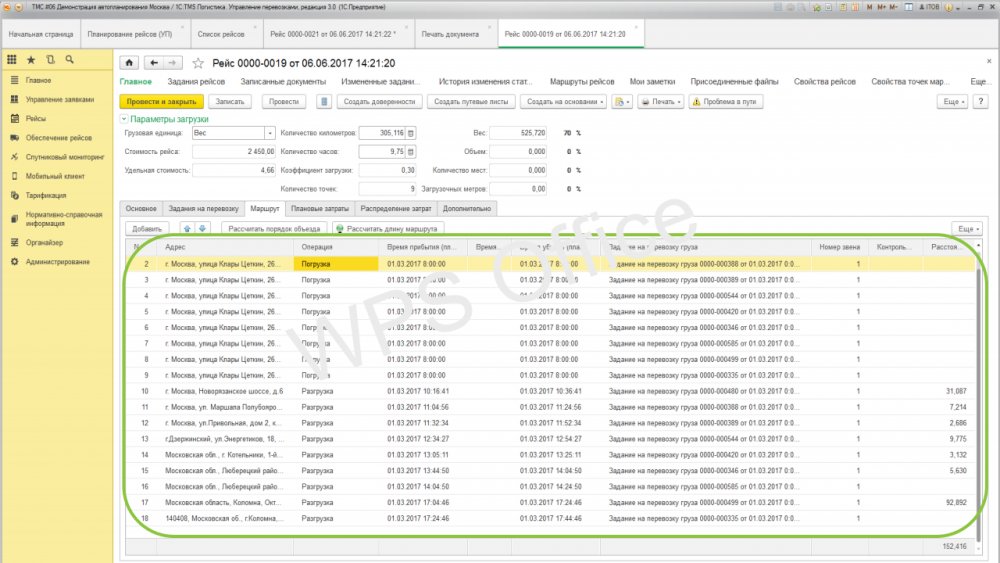Add this document to favorites star
1000x563 pixels.
click(197, 62)
